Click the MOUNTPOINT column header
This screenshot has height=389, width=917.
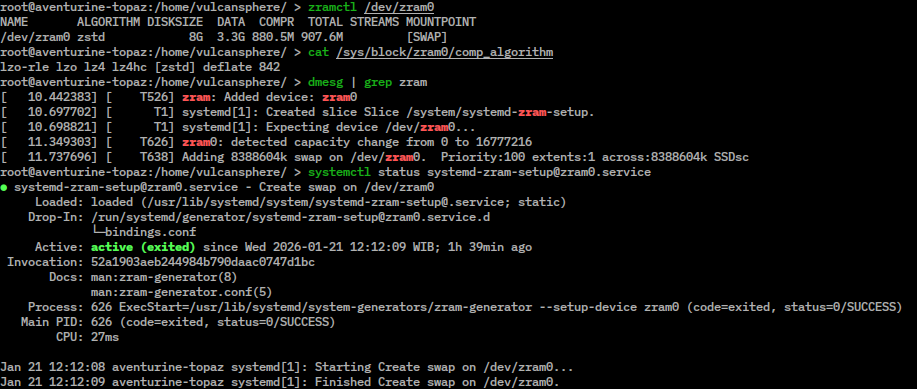coord(441,22)
